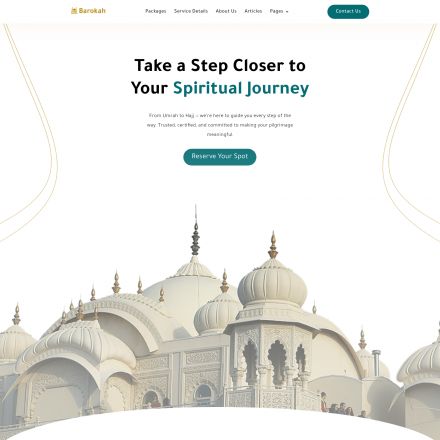440x440 pixels.
Task: Open About Us from navigation
Action: [x=226, y=11]
